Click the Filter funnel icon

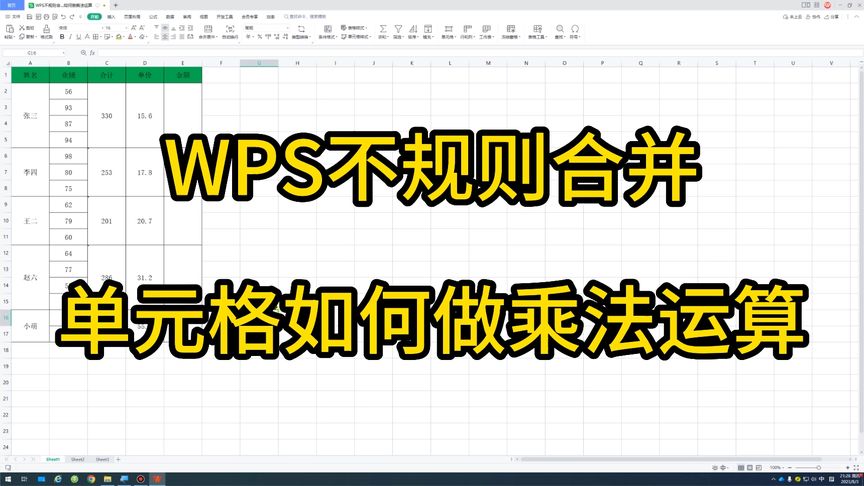coord(398,28)
